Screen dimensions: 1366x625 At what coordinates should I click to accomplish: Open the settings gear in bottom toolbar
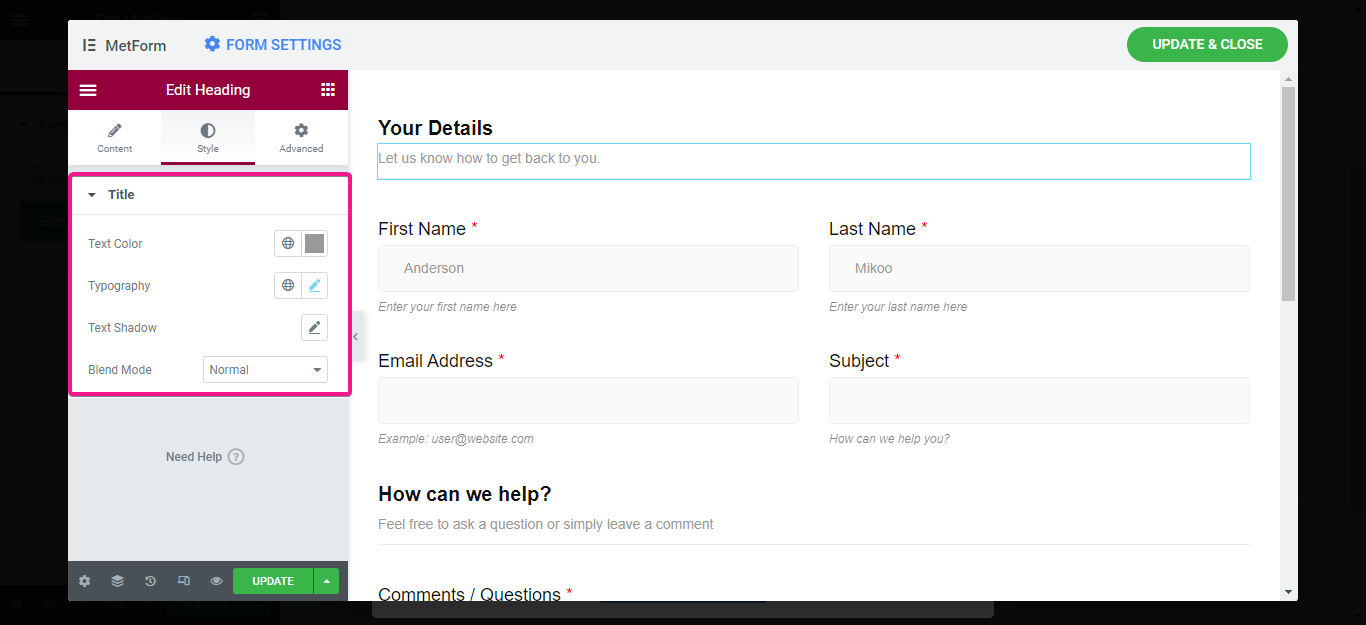tap(84, 581)
